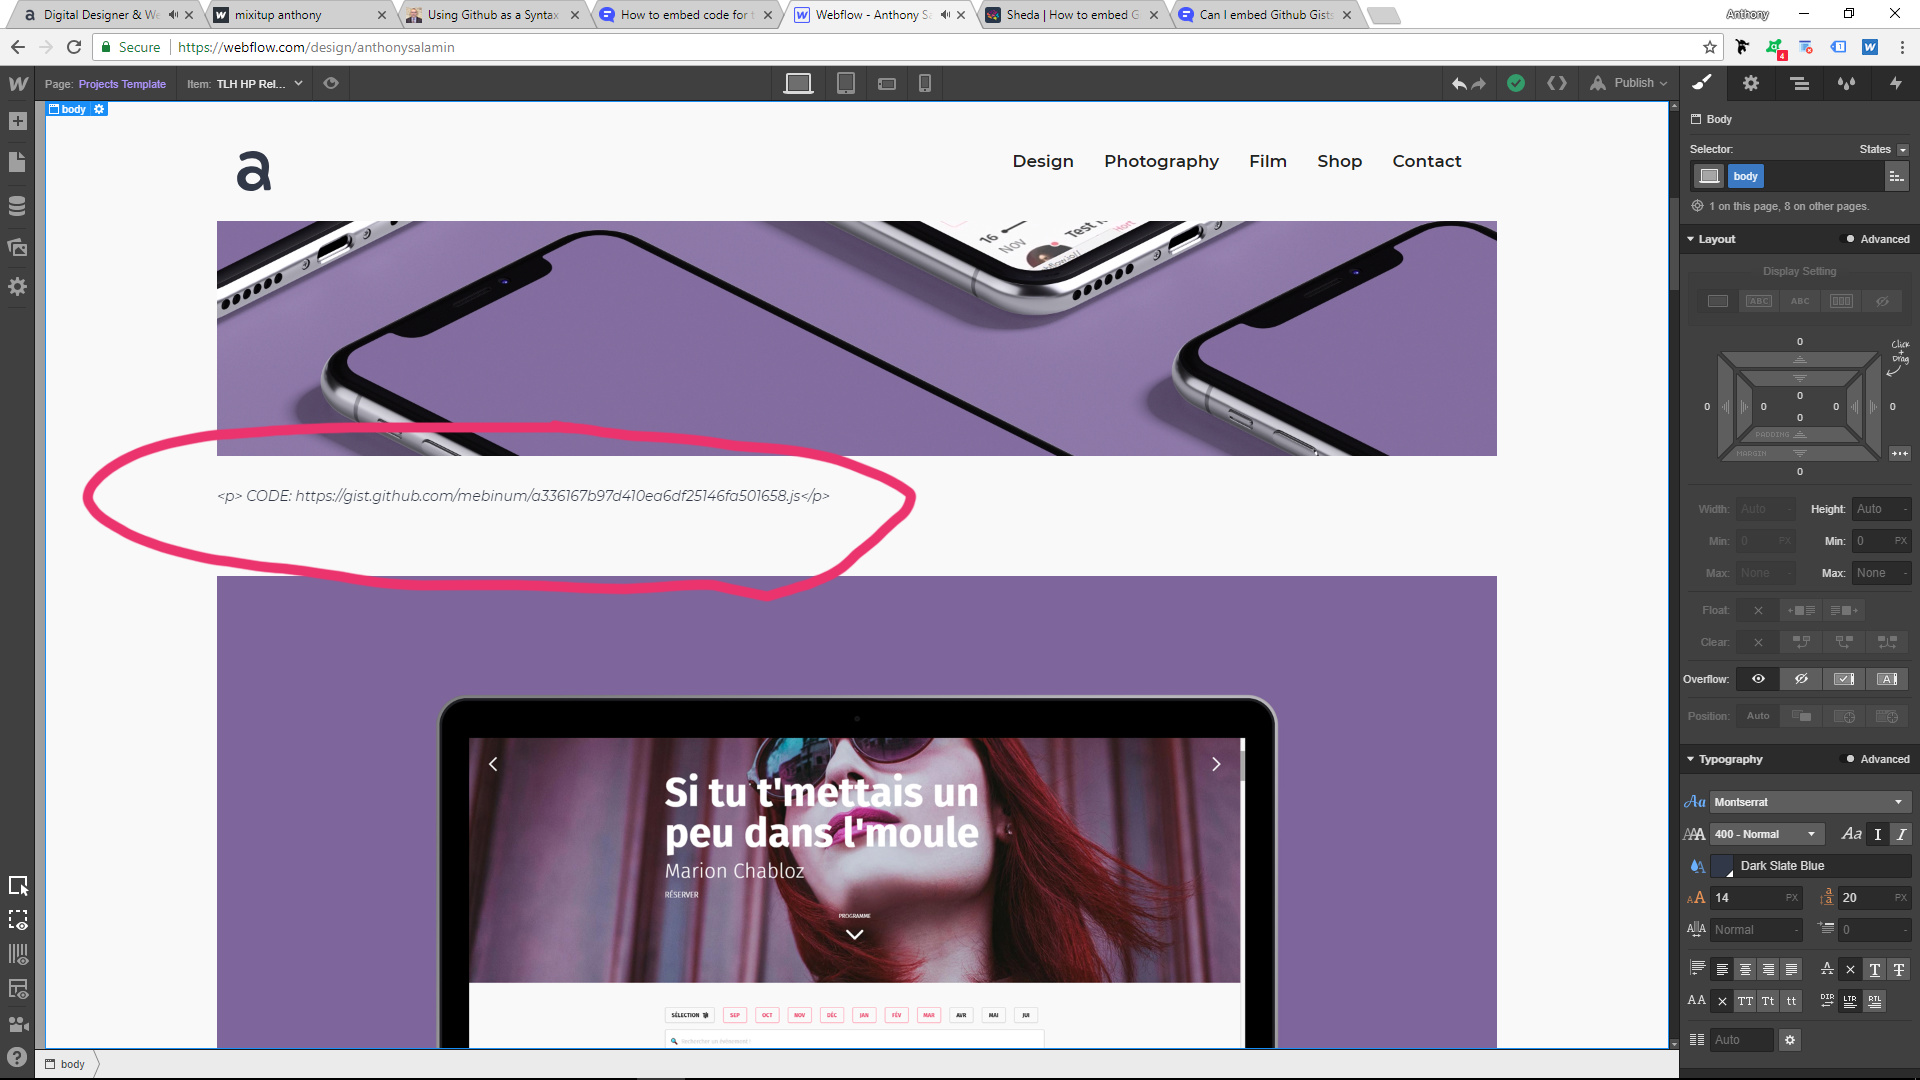
Task: Set overflow to hidden
Action: point(1801,679)
